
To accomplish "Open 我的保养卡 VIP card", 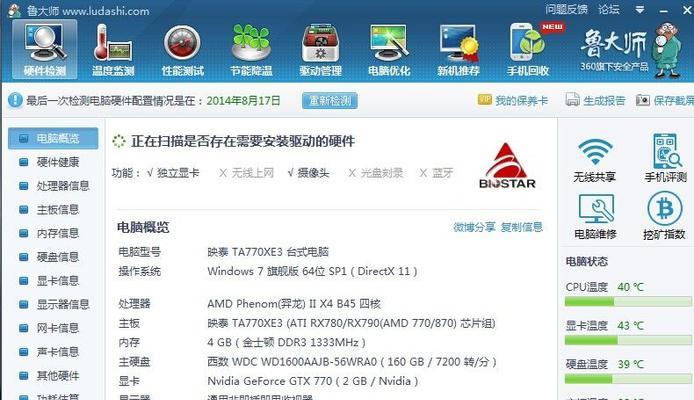I will [x=513, y=100].
